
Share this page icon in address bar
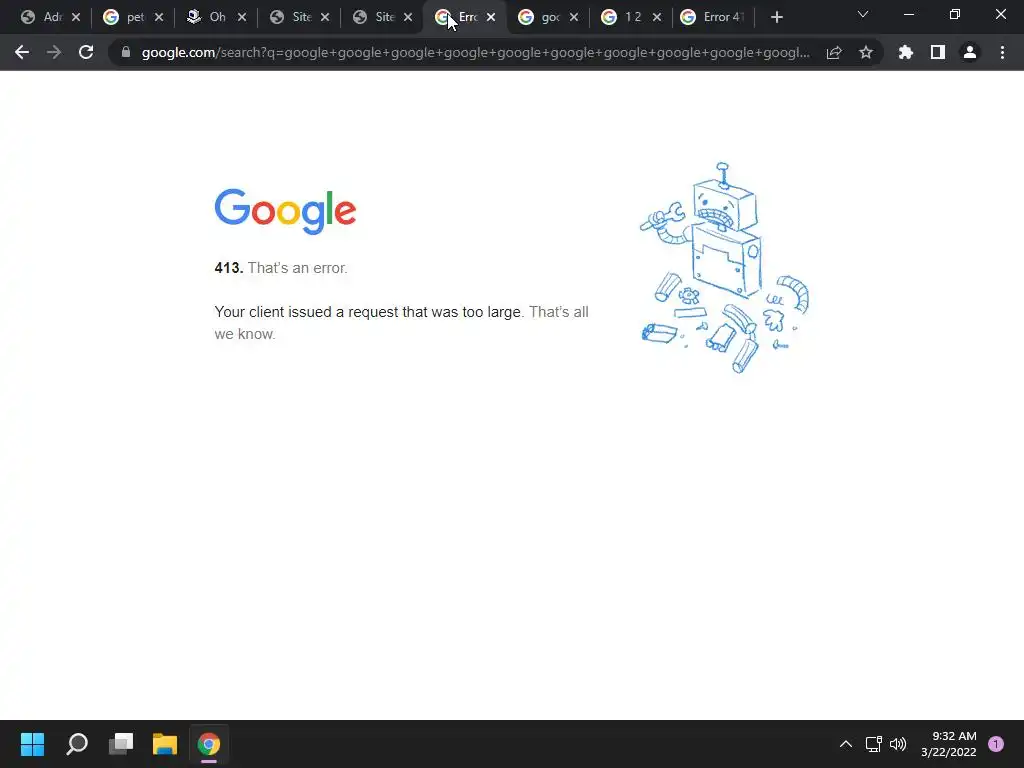point(834,52)
